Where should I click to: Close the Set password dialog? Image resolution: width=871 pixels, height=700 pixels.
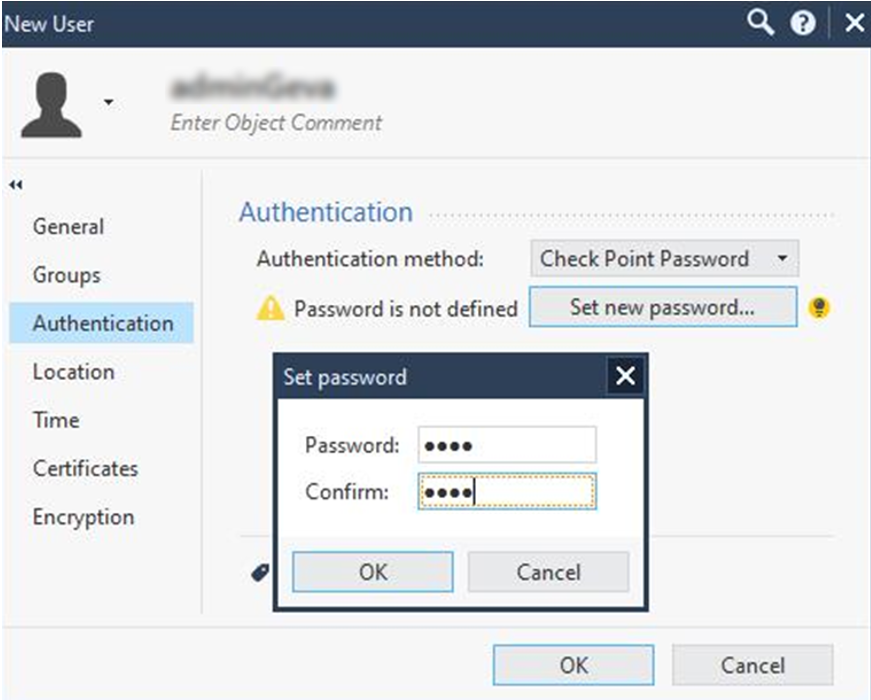(x=625, y=376)
